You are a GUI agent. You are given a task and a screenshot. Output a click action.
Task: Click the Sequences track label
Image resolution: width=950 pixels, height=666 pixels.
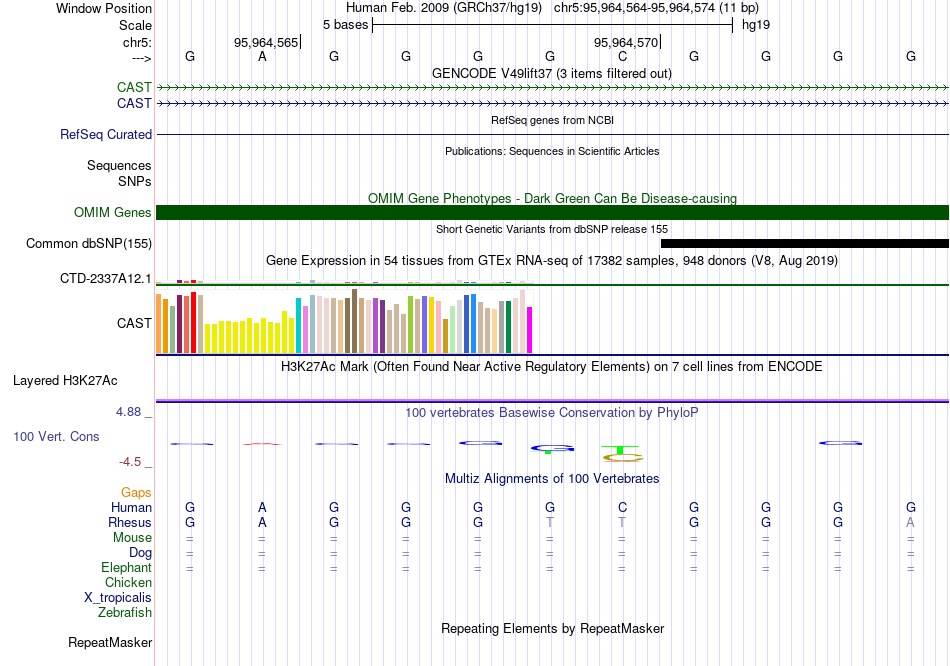119,165
